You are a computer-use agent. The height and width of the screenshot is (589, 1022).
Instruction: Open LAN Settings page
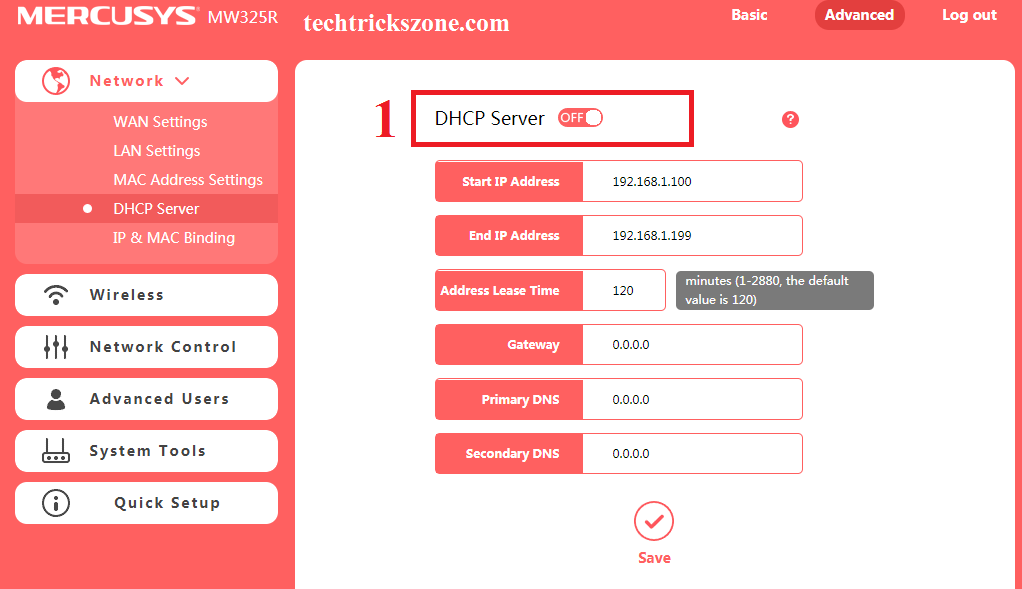click(x=156, y=151)
